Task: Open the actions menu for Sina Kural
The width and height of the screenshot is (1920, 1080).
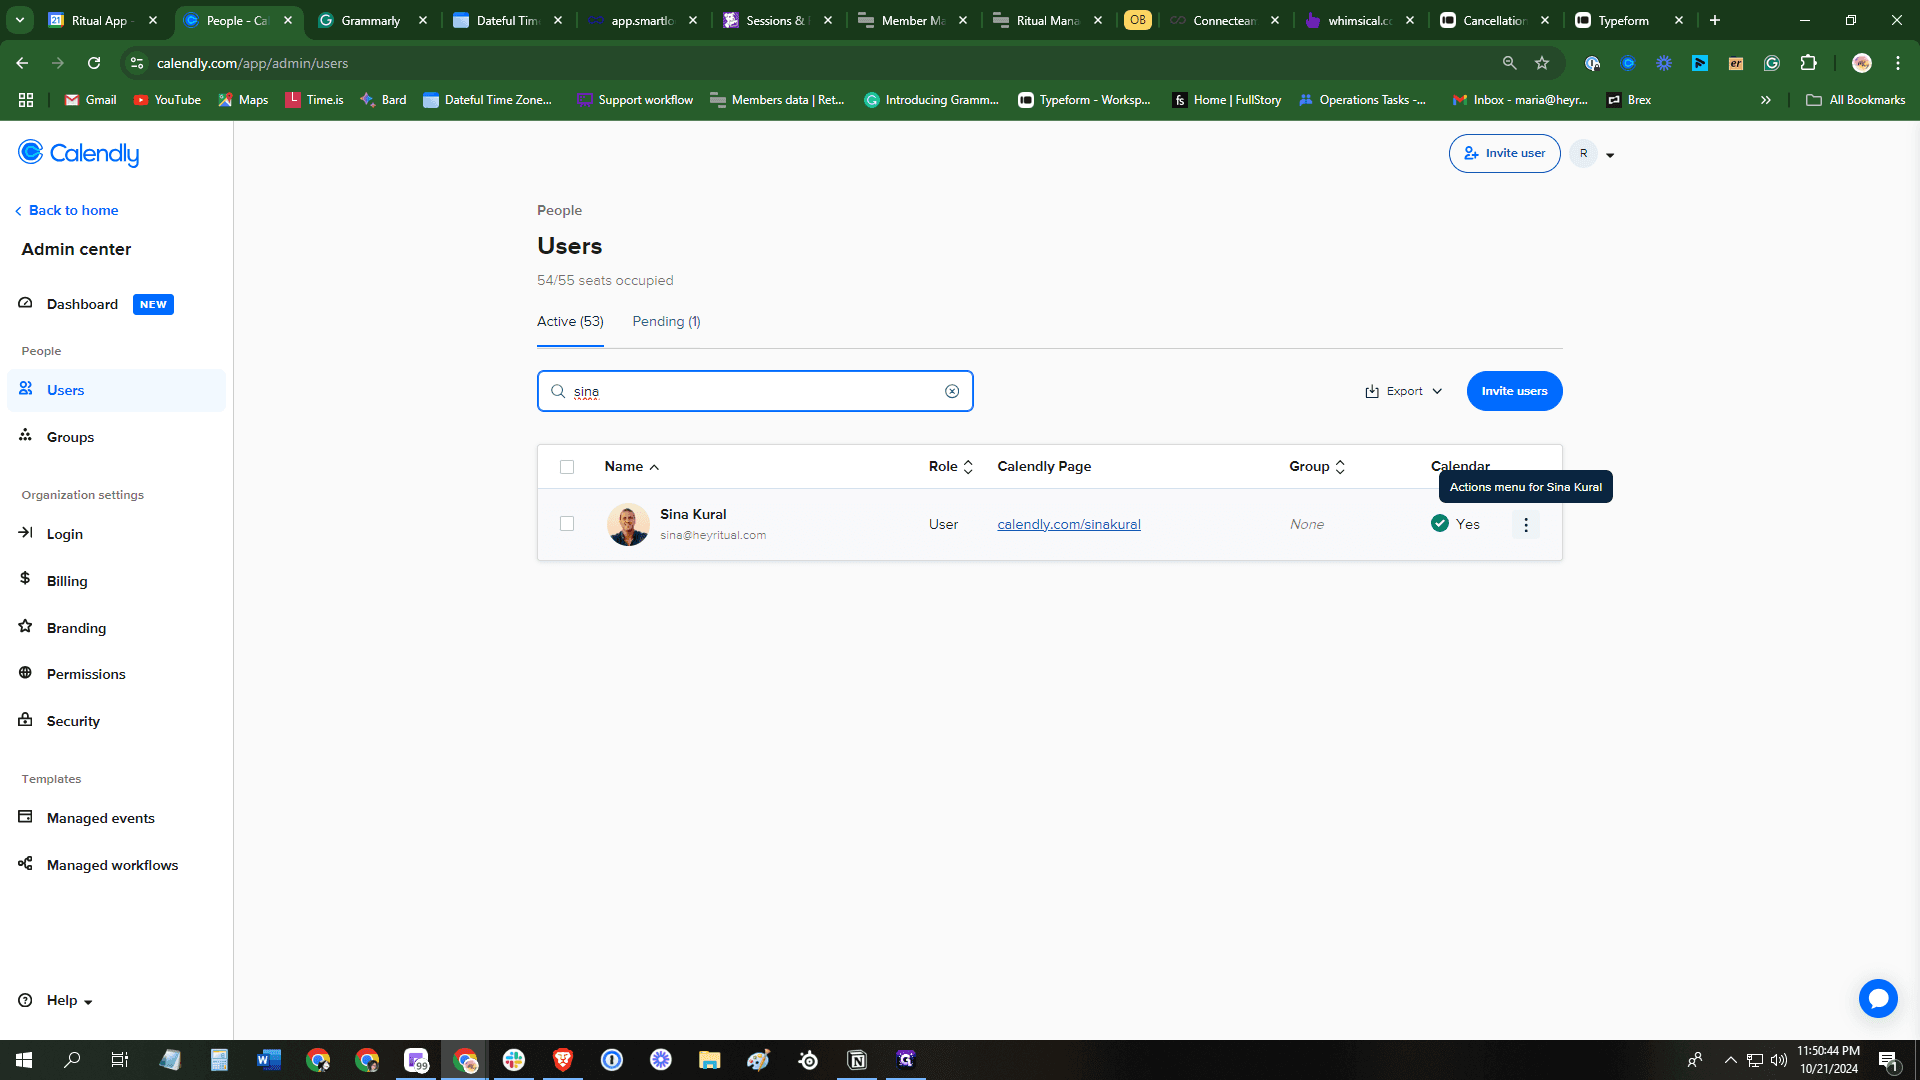Action: click(x=1526, y=524)
